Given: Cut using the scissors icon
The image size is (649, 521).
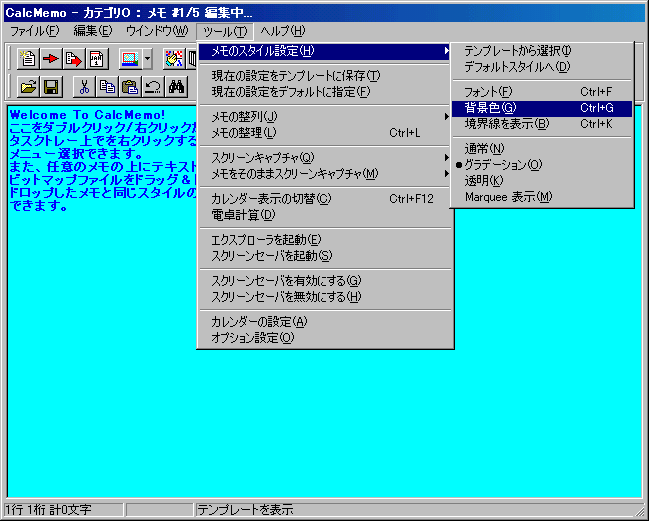Looking at the screenshot, I should click(84, 87).
